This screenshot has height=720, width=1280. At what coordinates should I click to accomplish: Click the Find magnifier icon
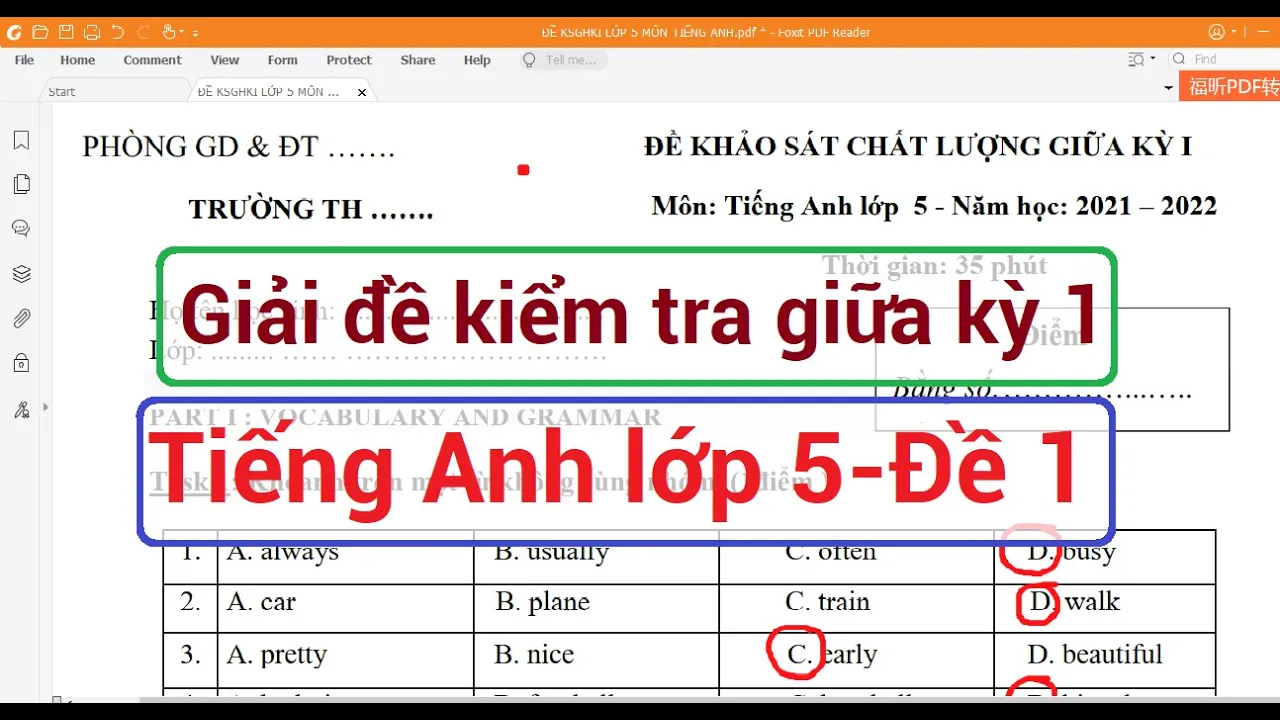pos(1179,59)
